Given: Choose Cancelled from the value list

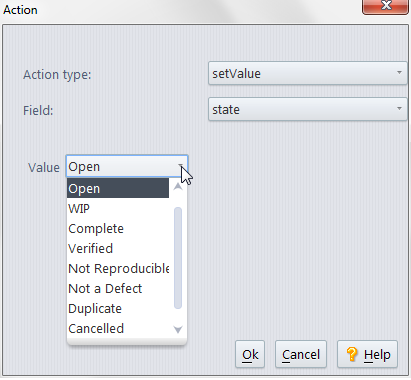Looking at the screenshot, I should [x=118, y=329].
